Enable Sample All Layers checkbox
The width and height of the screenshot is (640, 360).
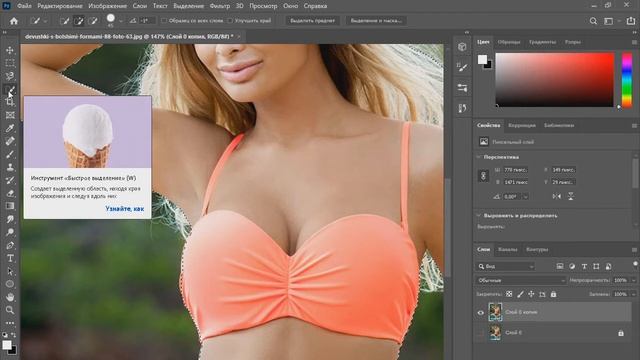click(x=164, y=20)
